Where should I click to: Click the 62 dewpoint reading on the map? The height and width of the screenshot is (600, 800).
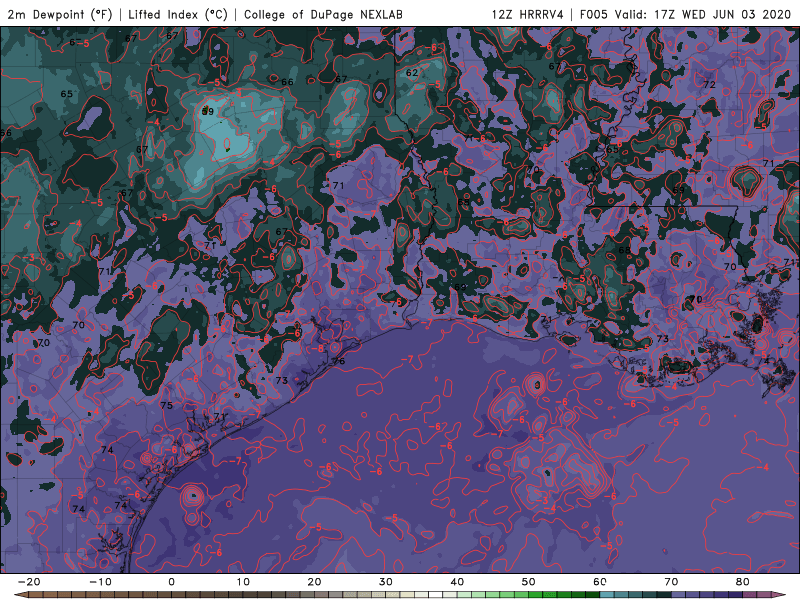pos(412,73)
